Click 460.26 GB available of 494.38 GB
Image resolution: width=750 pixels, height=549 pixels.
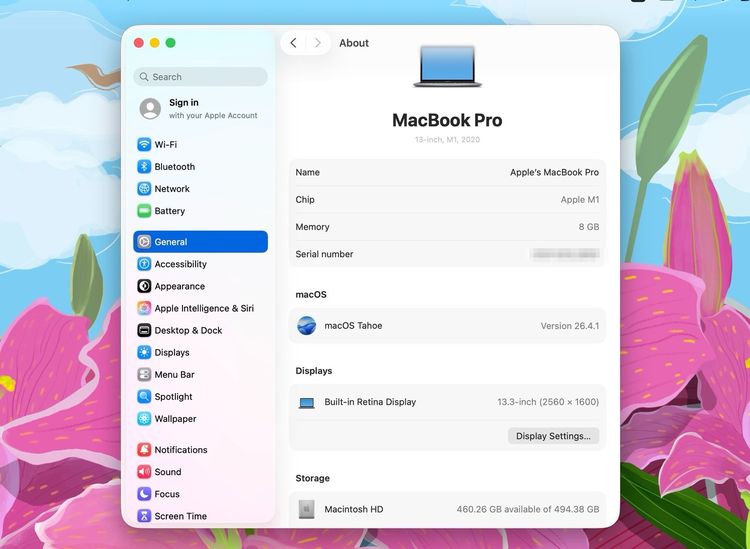528,509
